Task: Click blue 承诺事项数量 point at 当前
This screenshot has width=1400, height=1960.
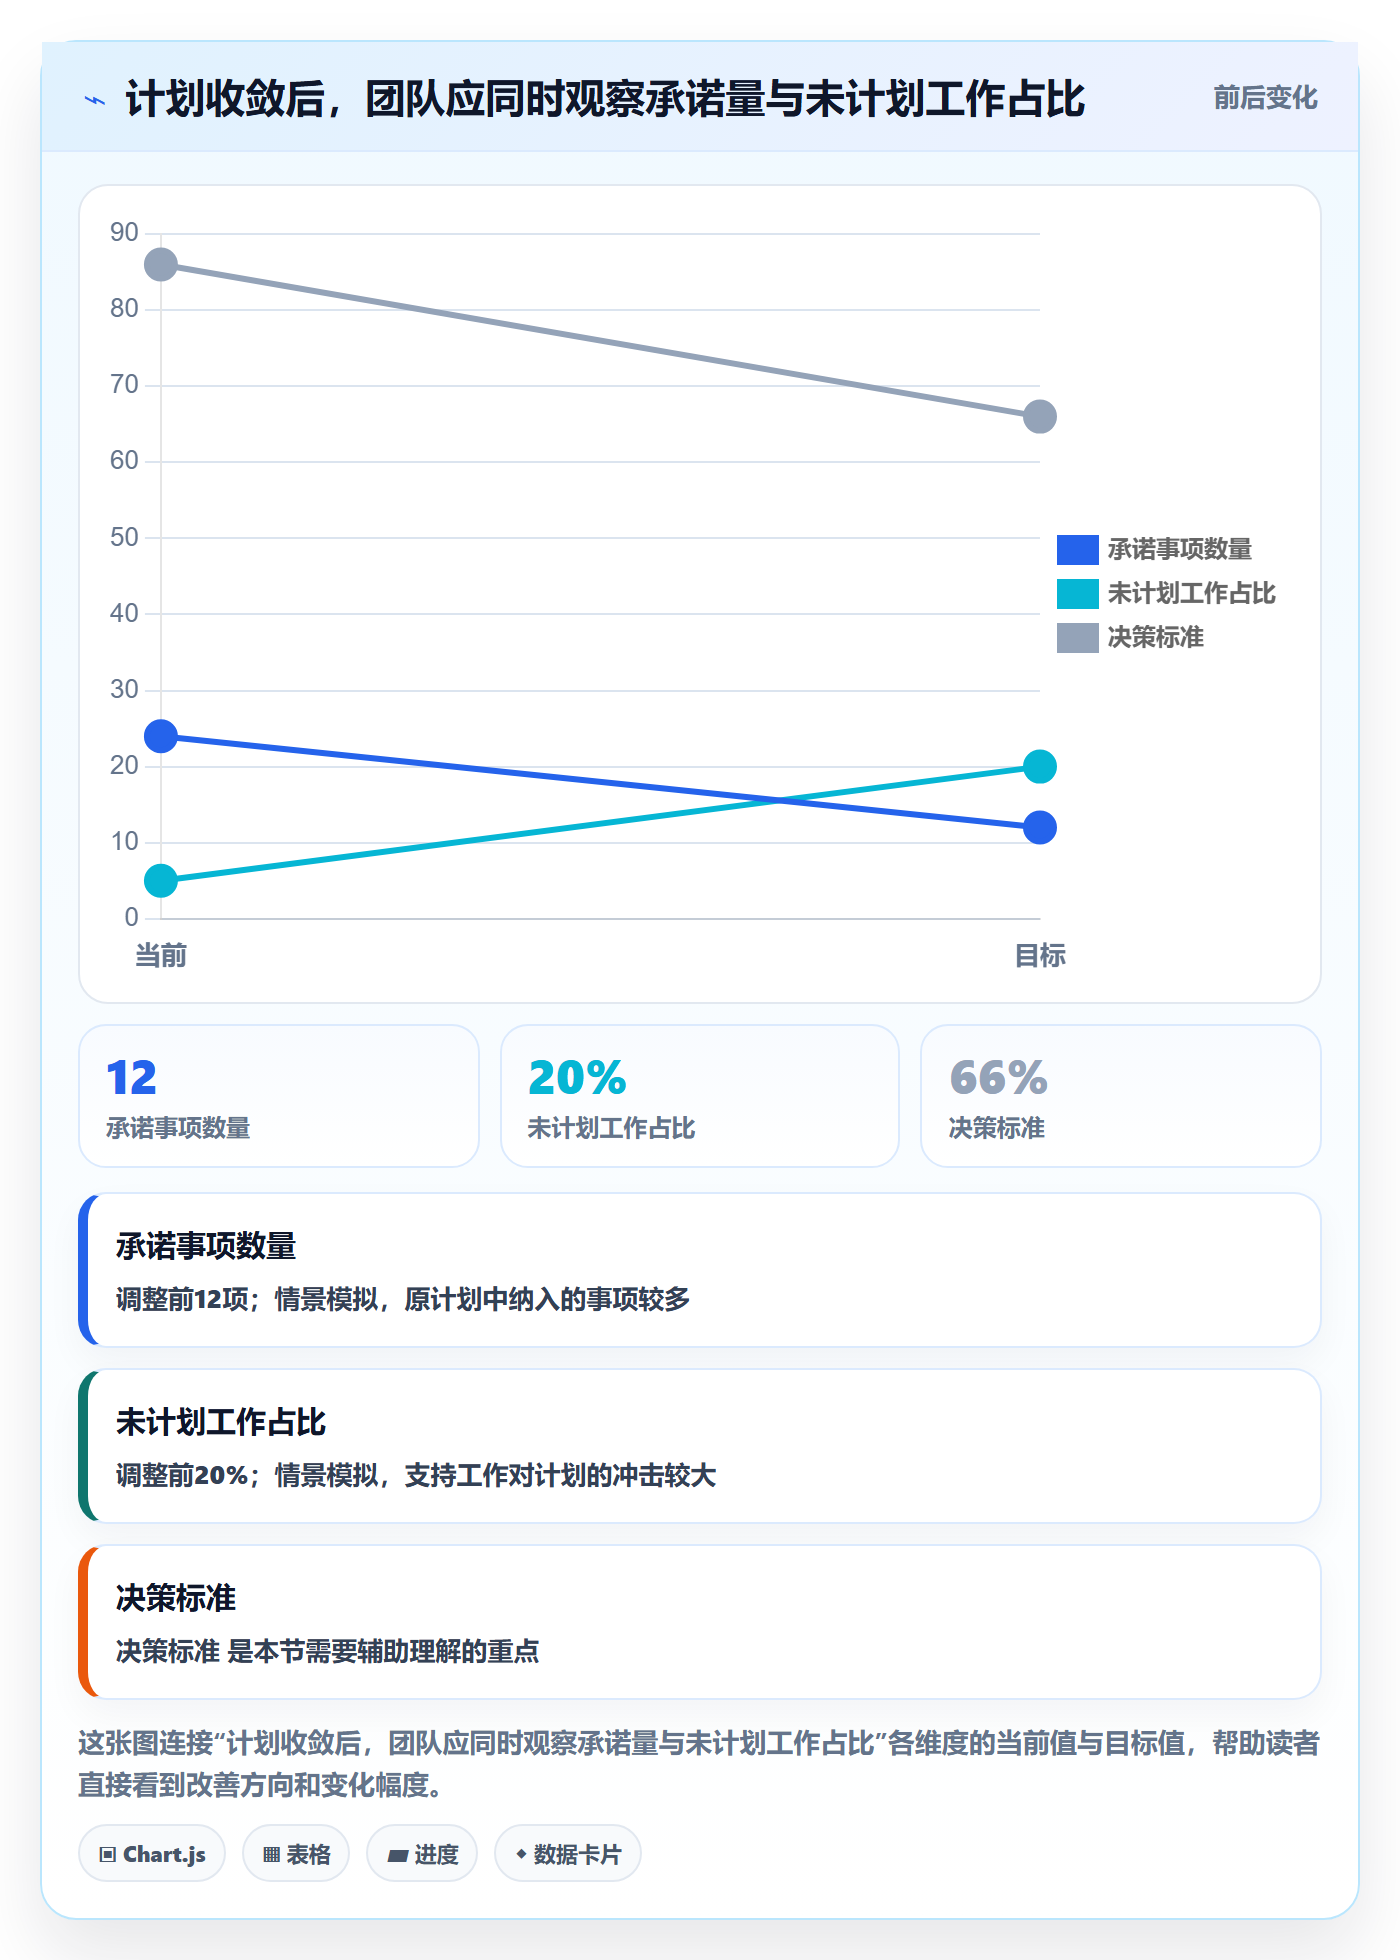Action: click(x=161, y=737)
